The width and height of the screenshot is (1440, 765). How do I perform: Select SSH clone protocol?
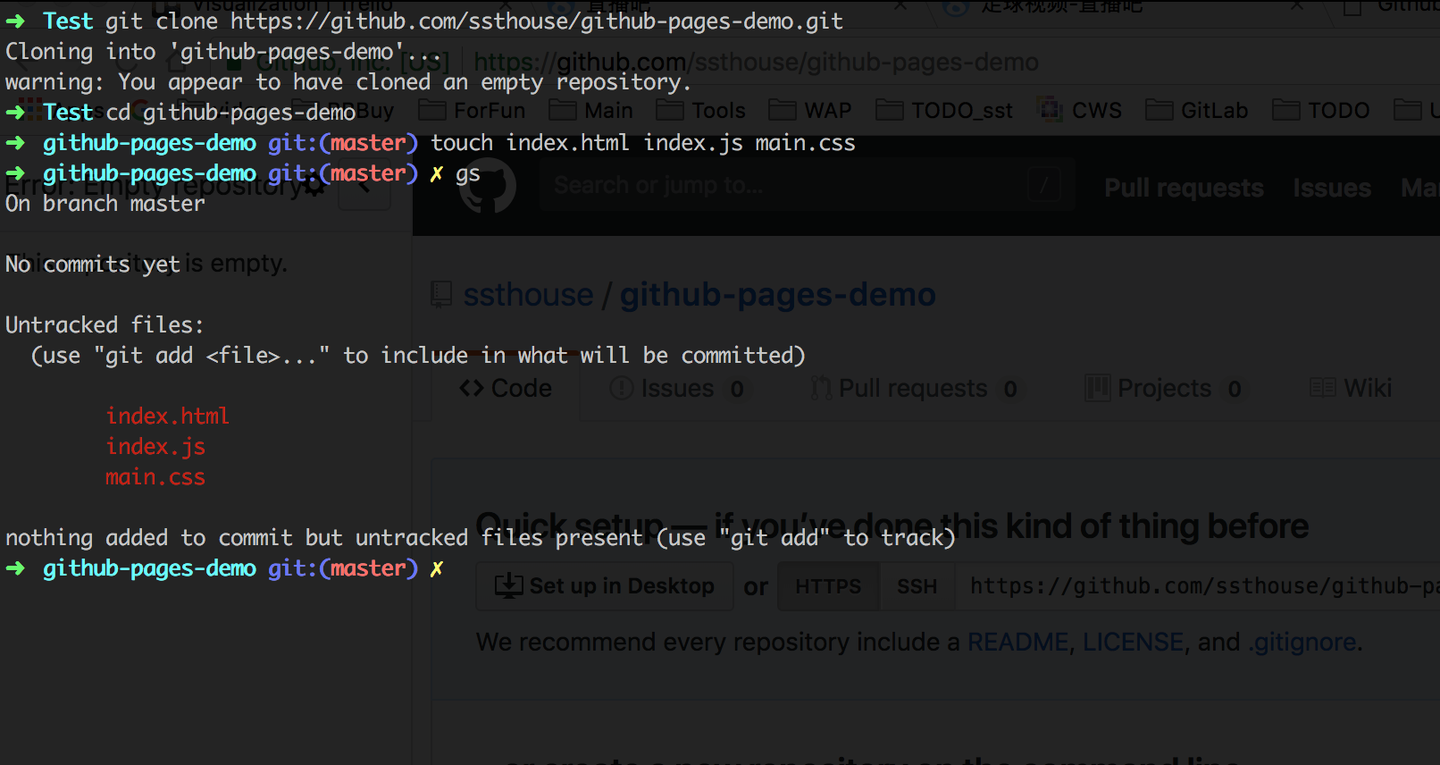coord(917,586)
